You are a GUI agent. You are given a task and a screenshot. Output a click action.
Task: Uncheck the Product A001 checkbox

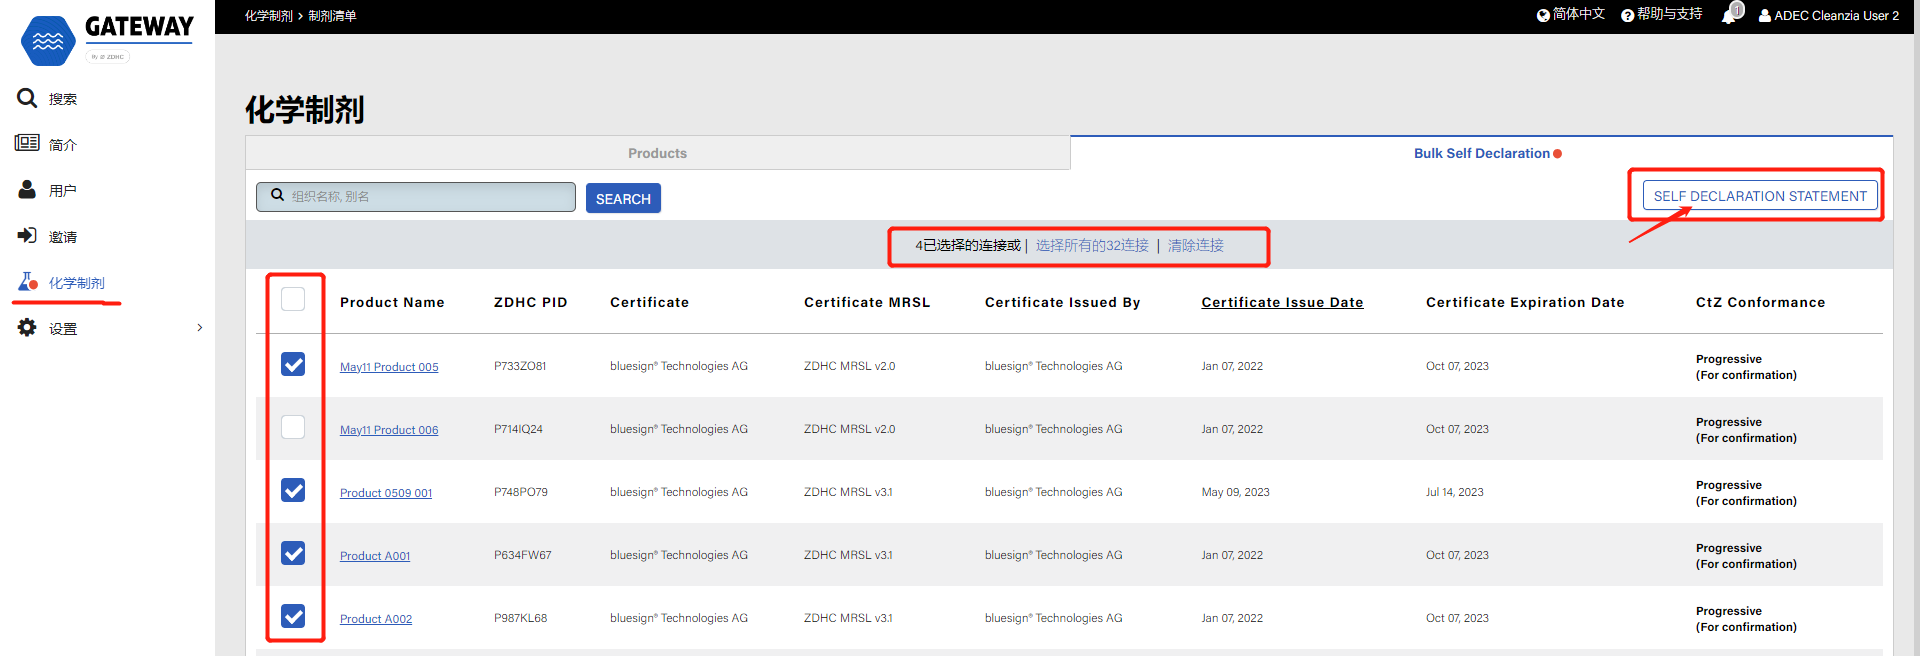tap(293, 553)
